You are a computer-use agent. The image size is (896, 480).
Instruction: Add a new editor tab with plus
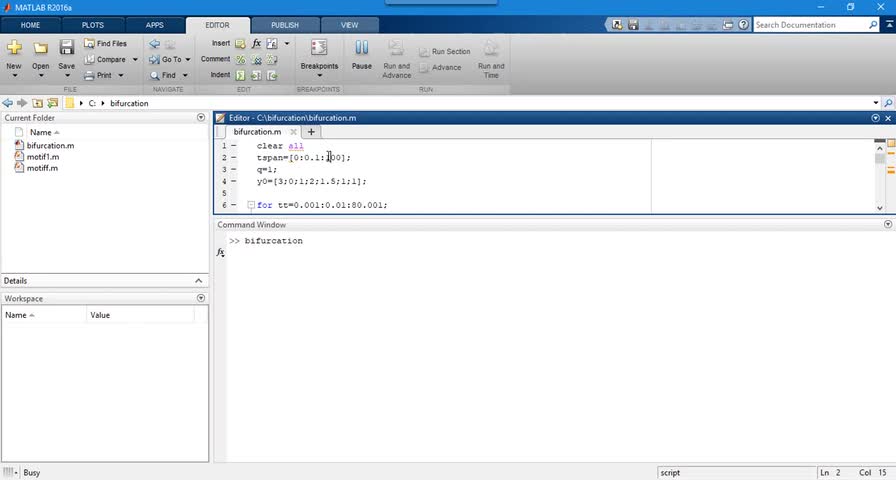(311, 132)
